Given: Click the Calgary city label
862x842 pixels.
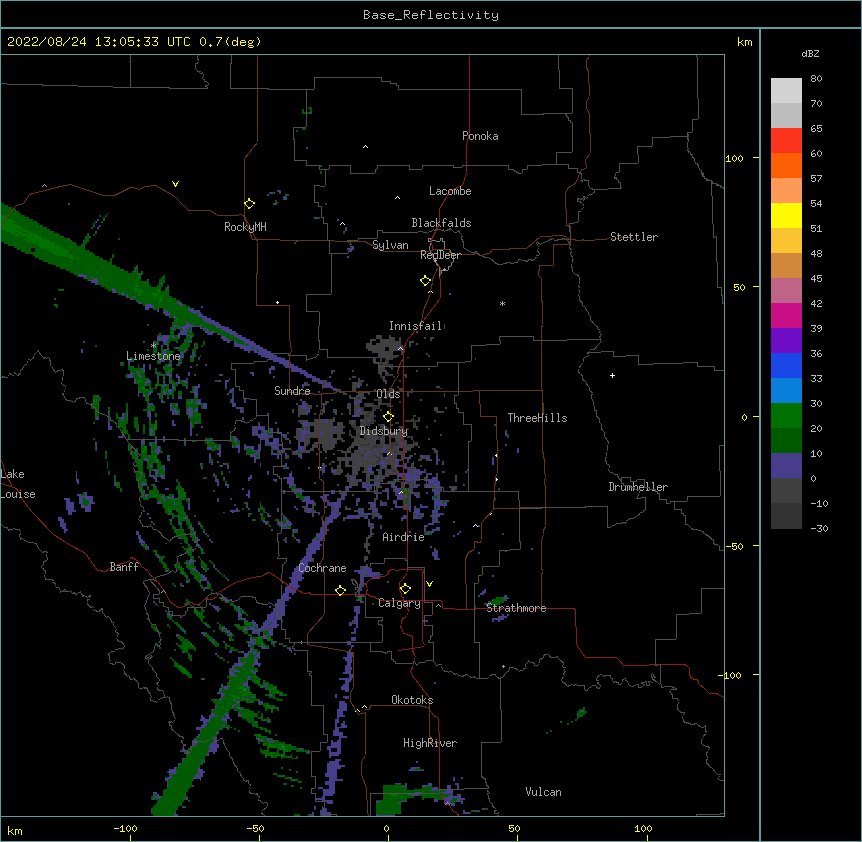Looking at the screenshot, I should click(x=399, y=603).
